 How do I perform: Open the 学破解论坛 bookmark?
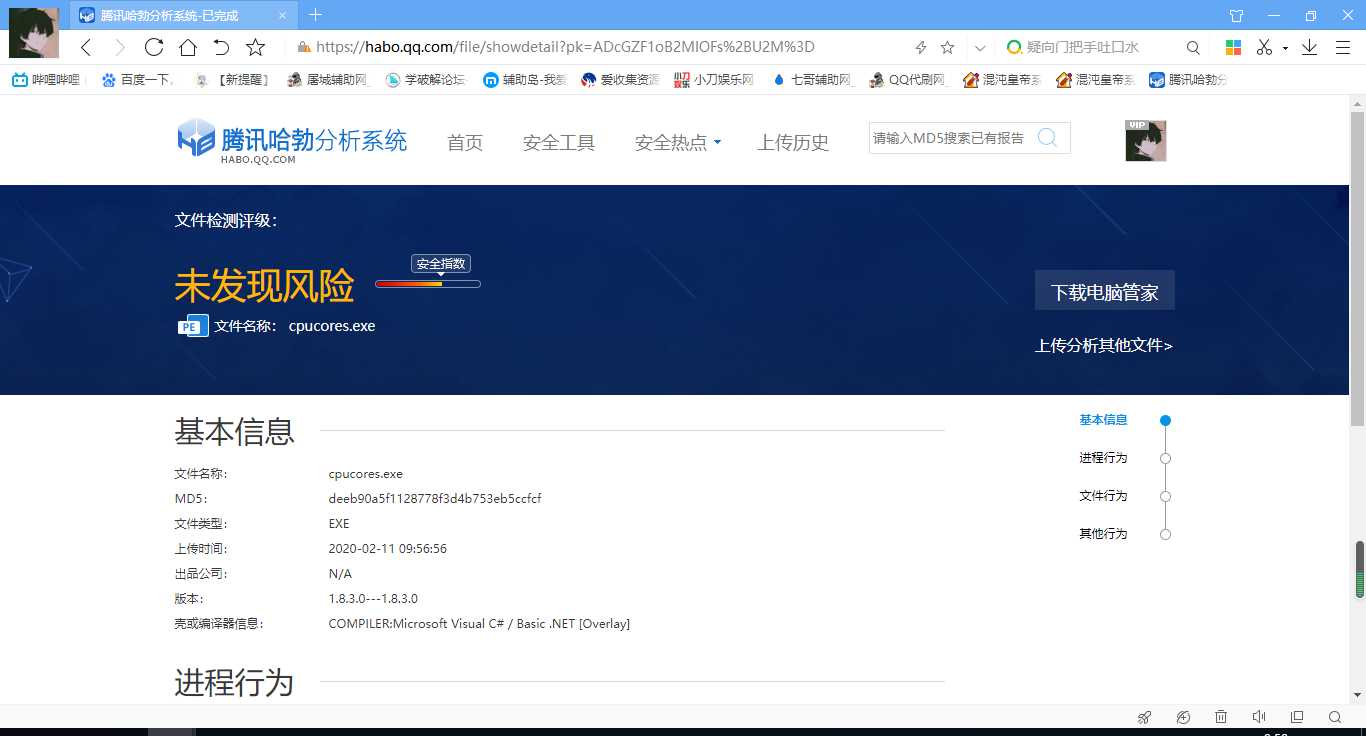coord(425,80)
